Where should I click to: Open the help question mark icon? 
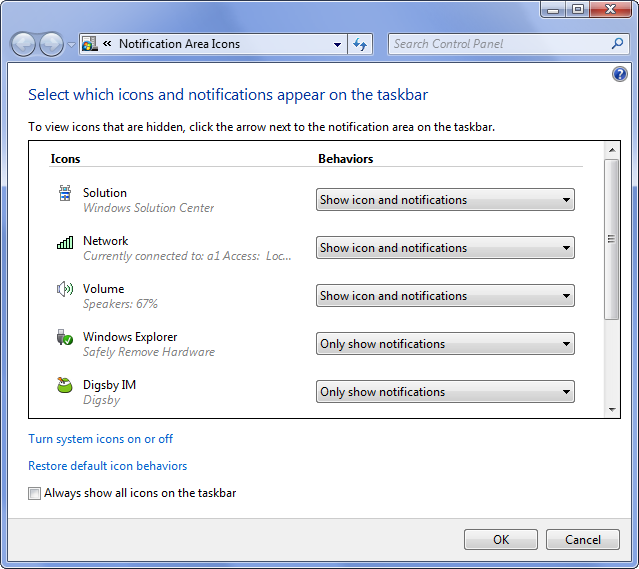point(619,74)
